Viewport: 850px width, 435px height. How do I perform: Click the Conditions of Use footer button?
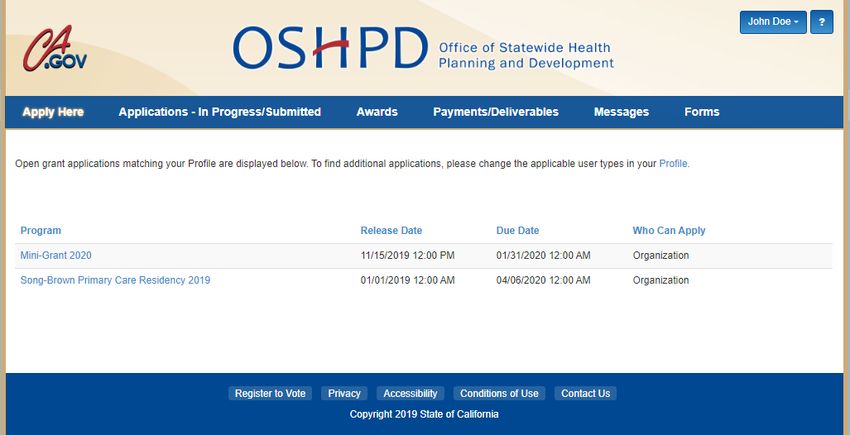tap(499, 393)
